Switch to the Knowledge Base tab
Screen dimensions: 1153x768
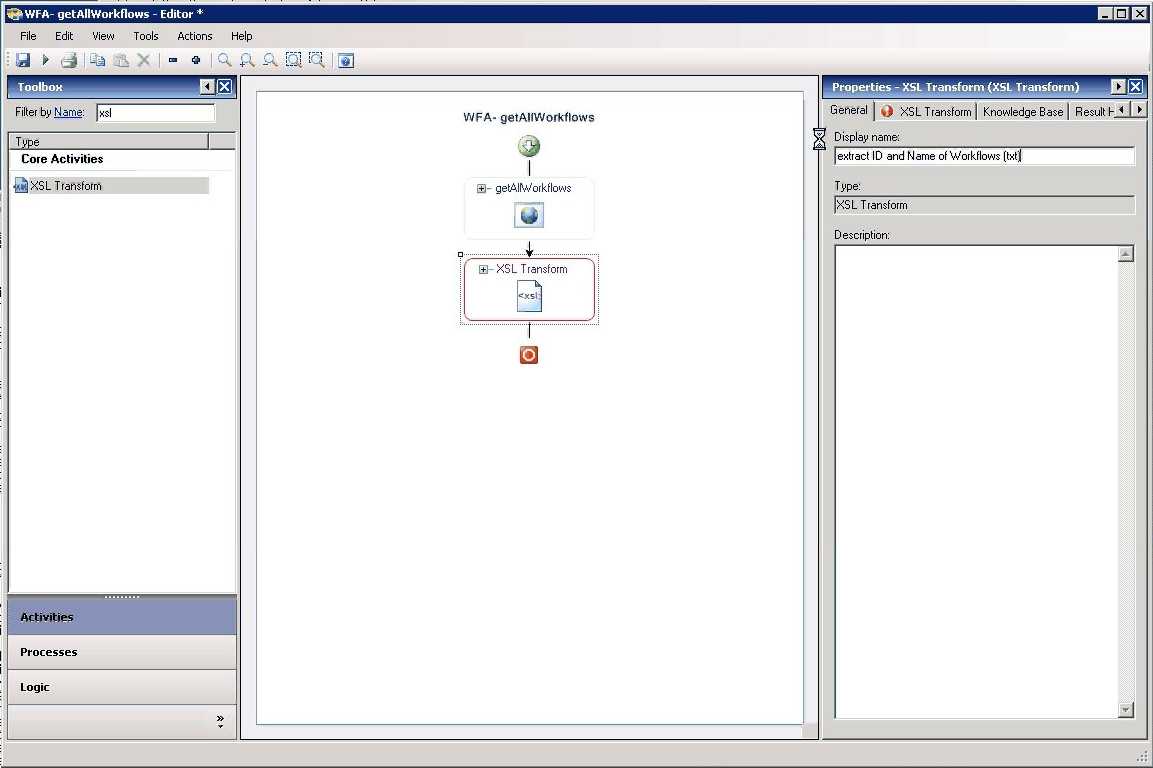[1023, 112]
